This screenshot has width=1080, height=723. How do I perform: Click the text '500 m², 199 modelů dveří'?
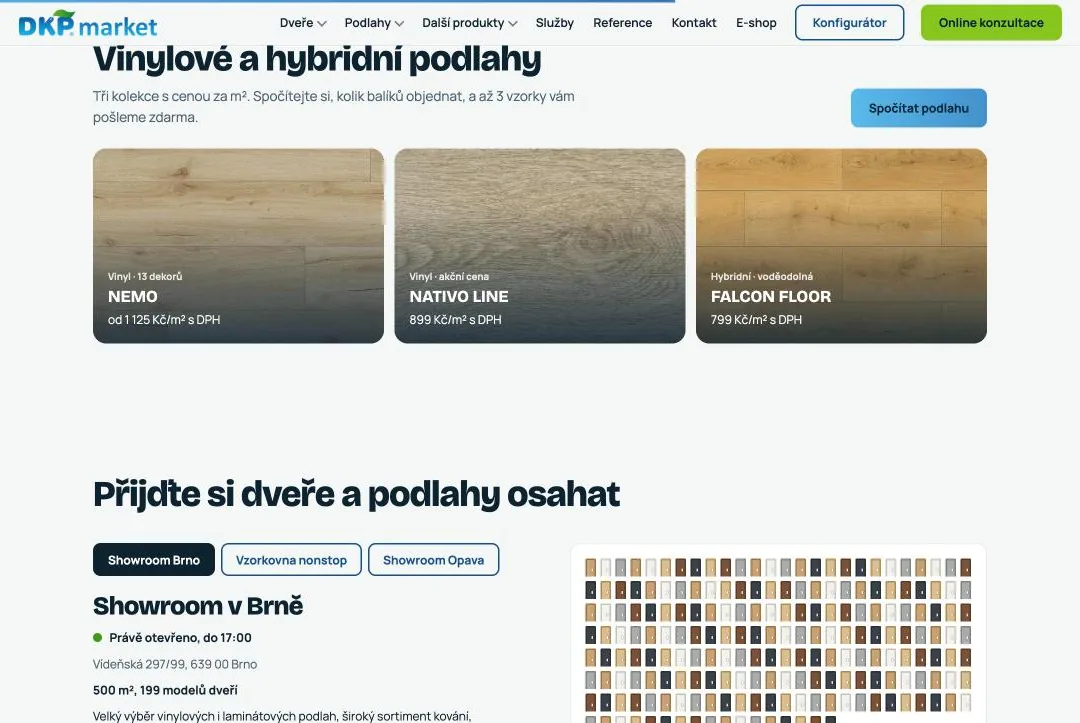[x=165, y=690]
